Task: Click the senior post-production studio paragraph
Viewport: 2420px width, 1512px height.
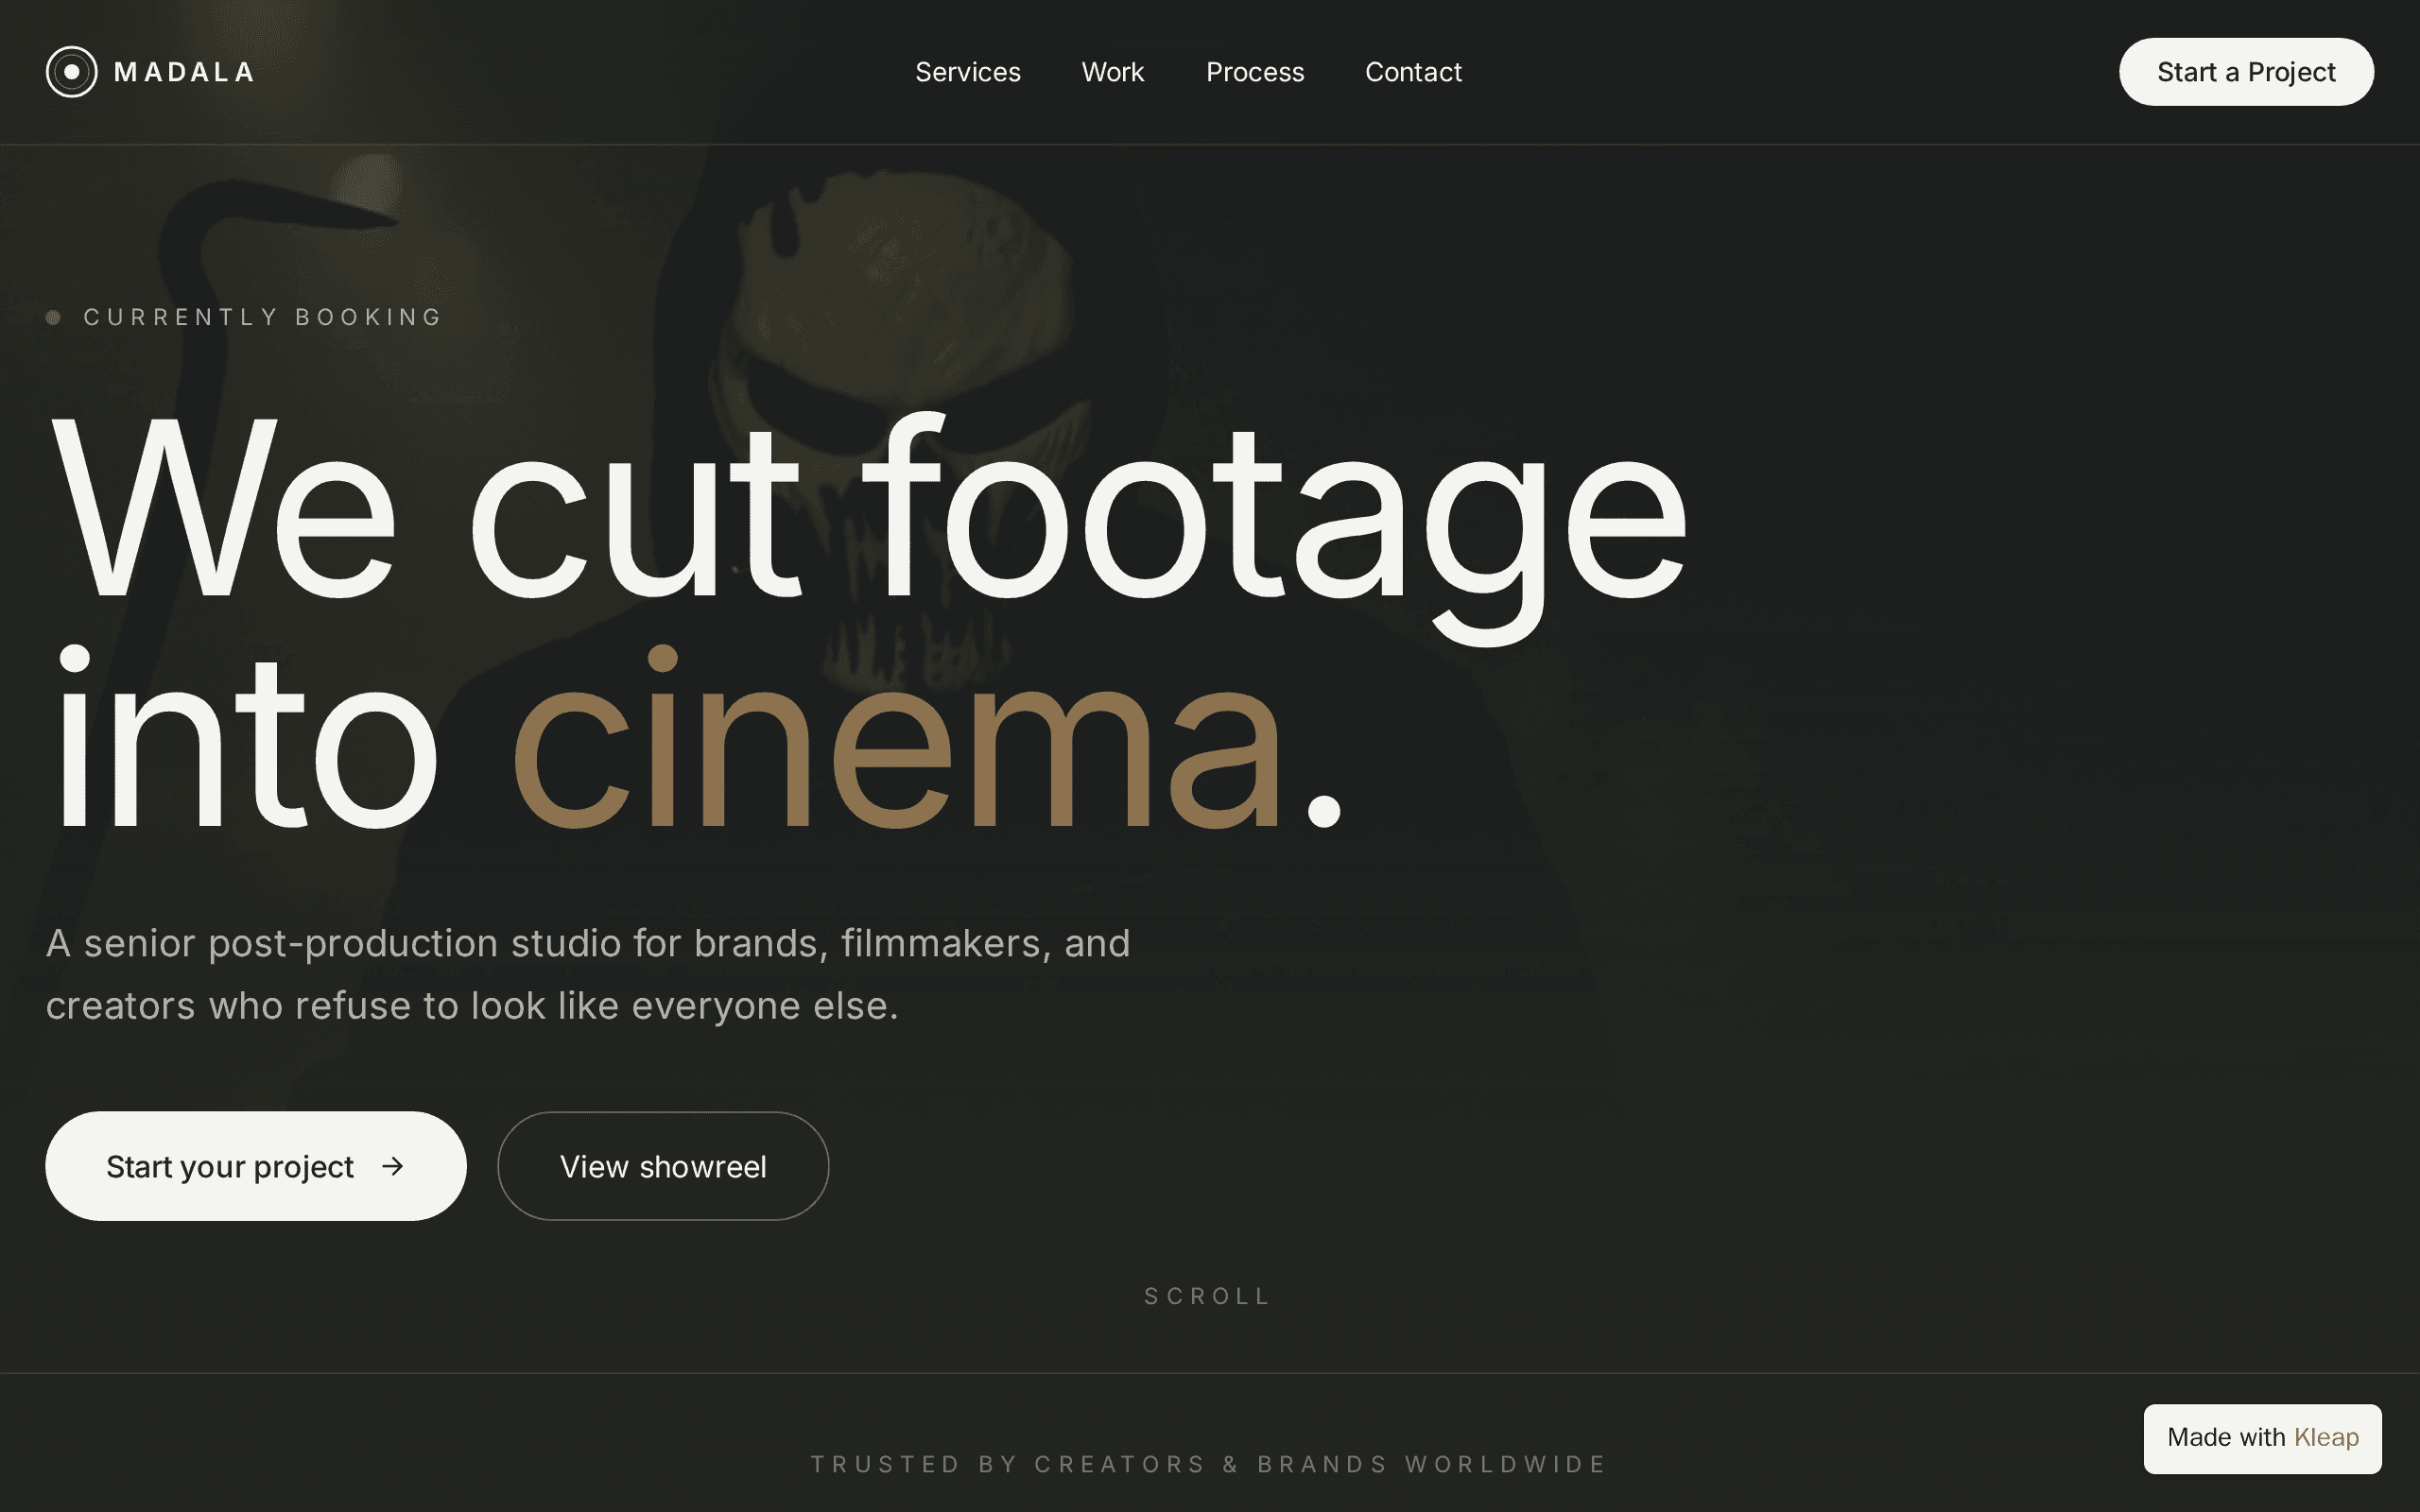Action: (588, 974)
